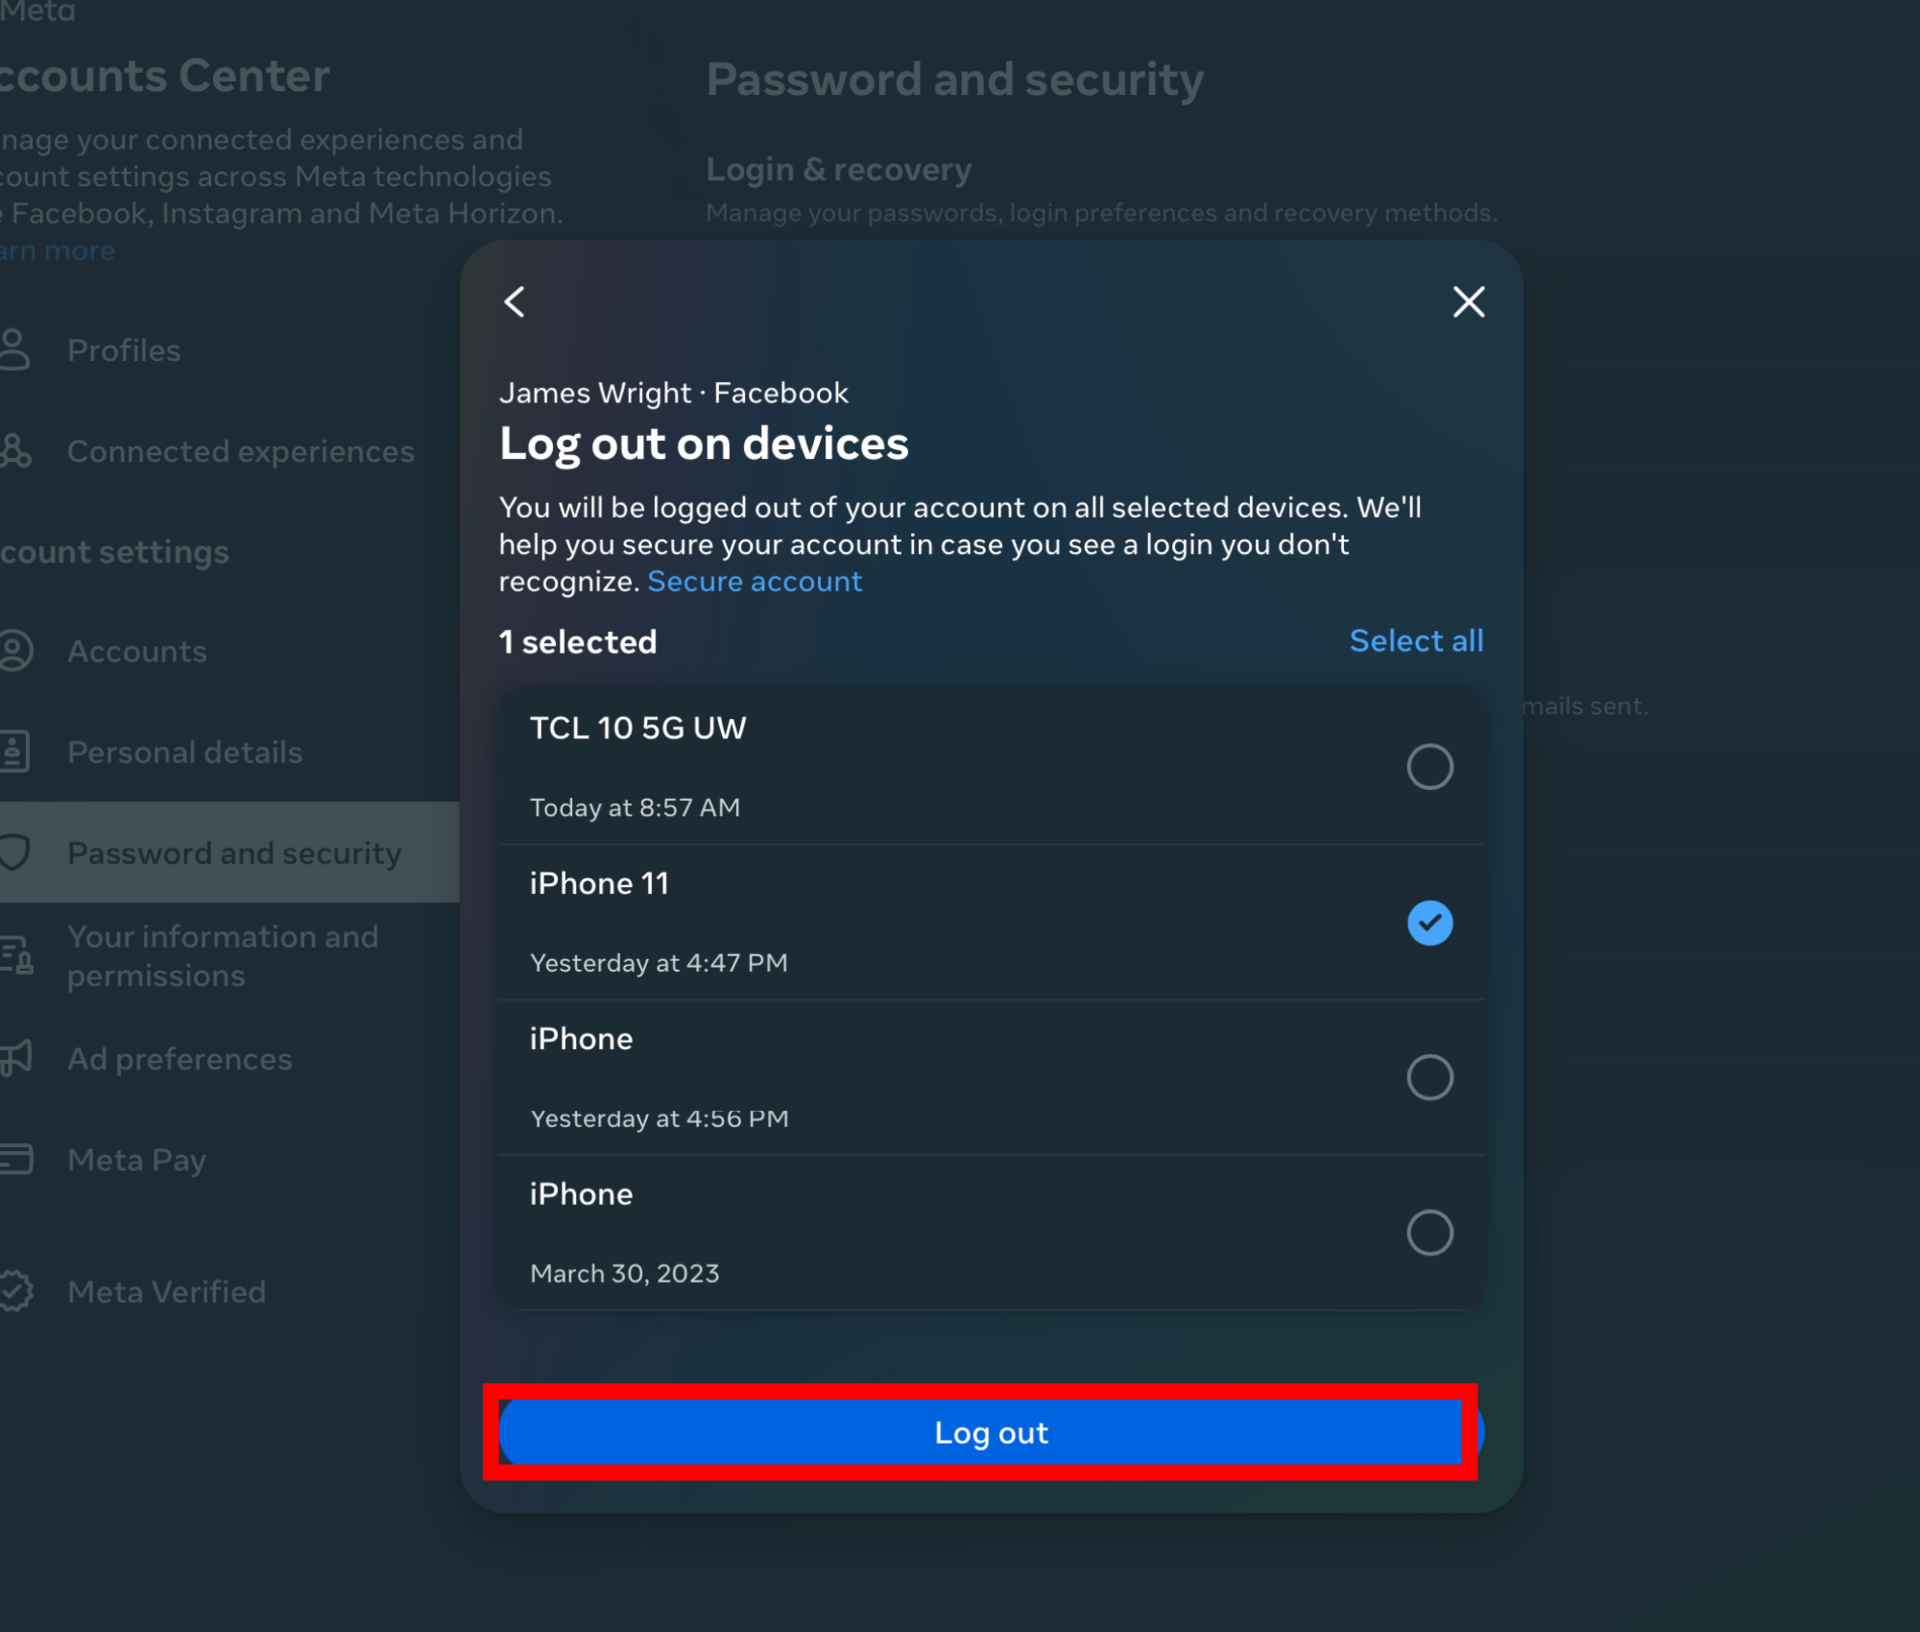Deselect the iPhone 11 device
This screenshot has height=1632, width=1920.
(x=1430, y=922)
